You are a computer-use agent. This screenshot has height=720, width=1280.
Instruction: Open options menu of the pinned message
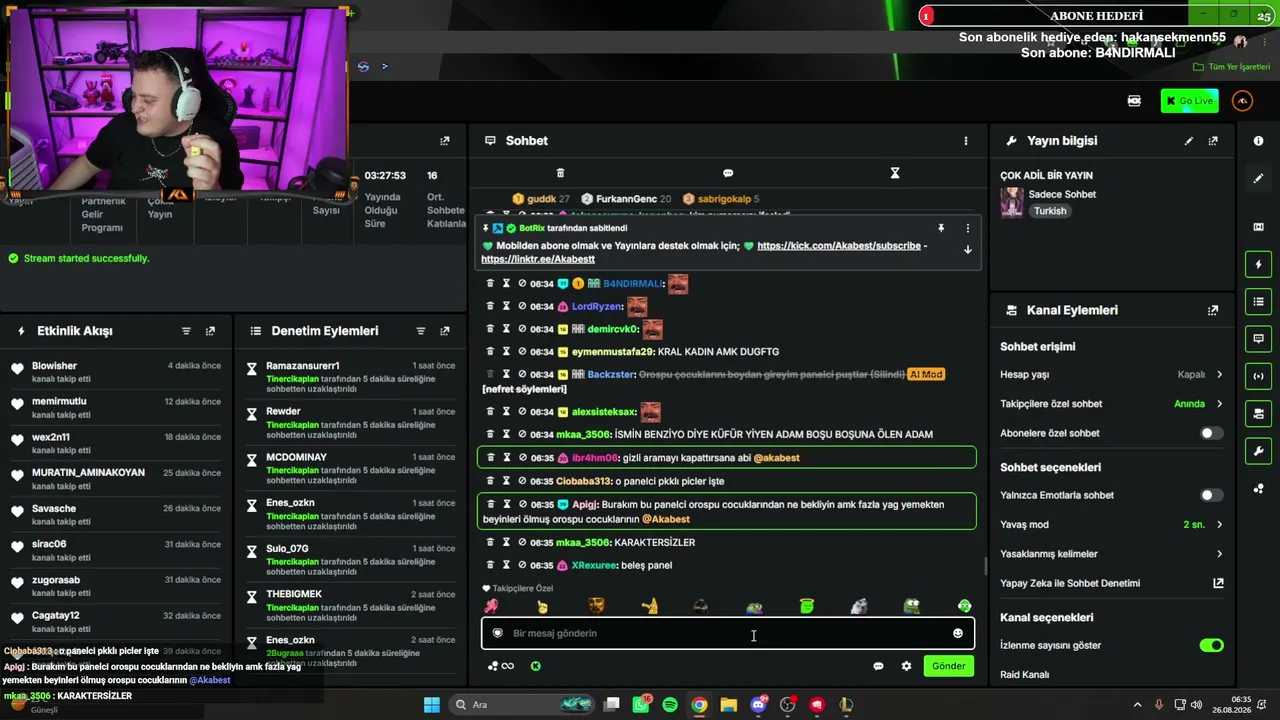pyautogui.click(x=967, y=228)
